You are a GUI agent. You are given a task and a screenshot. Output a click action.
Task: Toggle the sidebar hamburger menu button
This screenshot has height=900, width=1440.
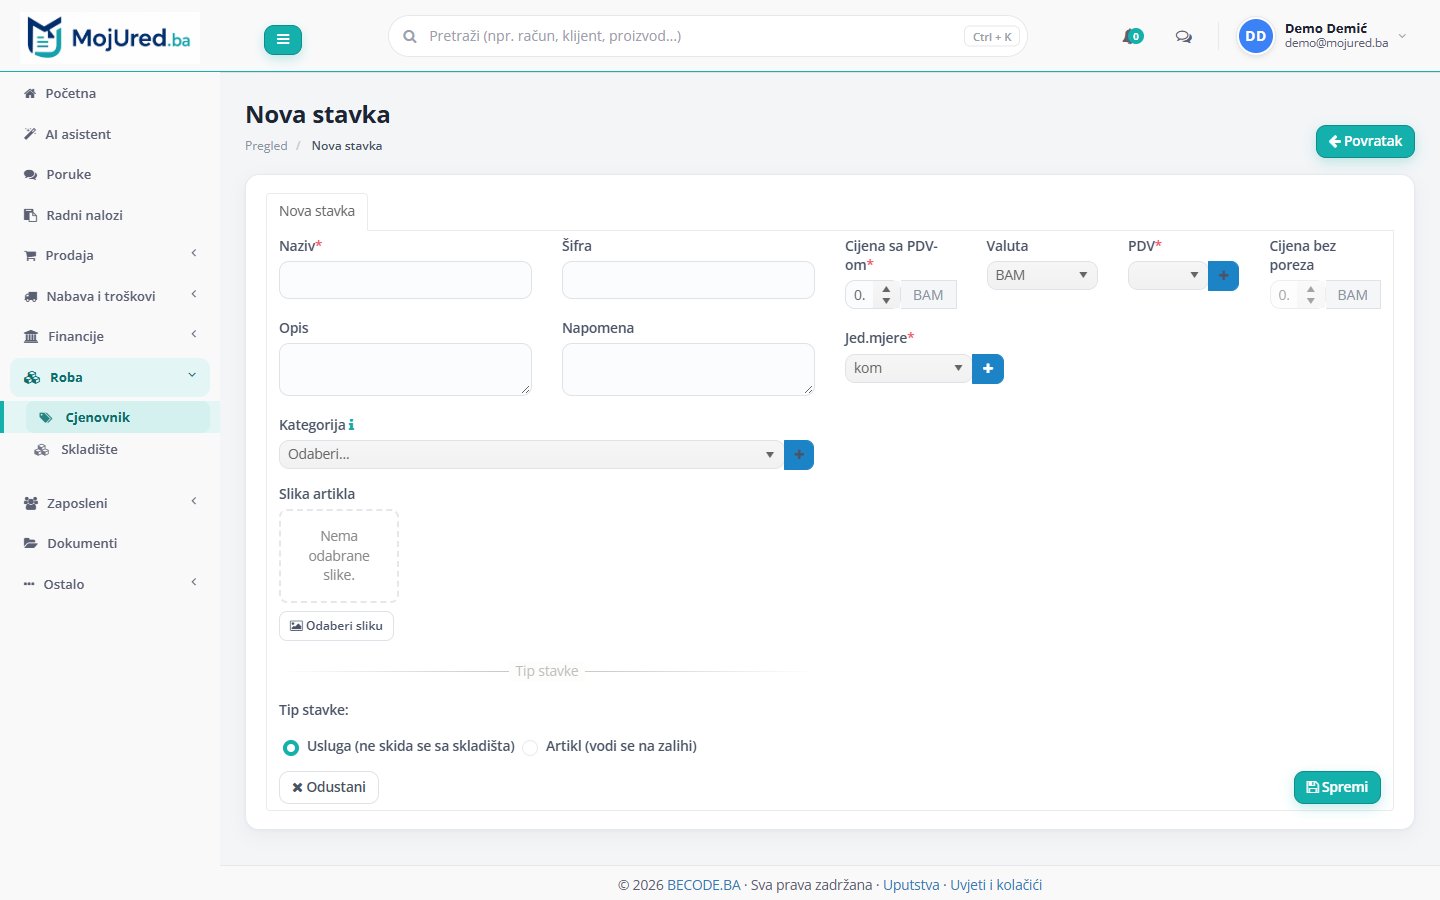pyautogui.click(x=283, y=40)
